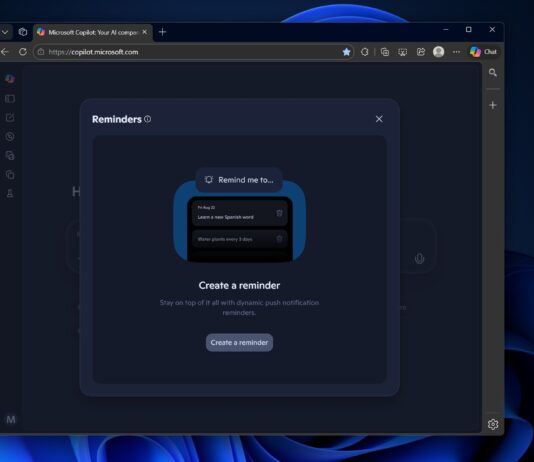This screenshot has height=462, width=534.
Task: Close the Reminders dialog
Action: pyautogui.click(x=379, y=119)
